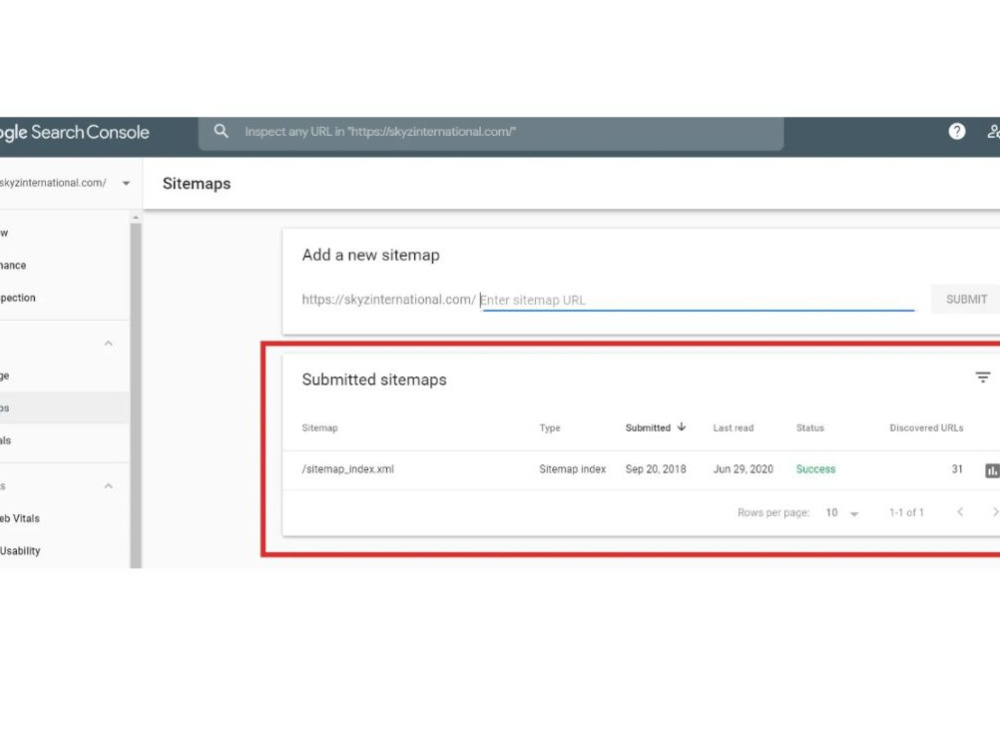Click the Discovered URLs column header
The height and width of the screenshot is (750, 1000).
[x=926, y=428]
